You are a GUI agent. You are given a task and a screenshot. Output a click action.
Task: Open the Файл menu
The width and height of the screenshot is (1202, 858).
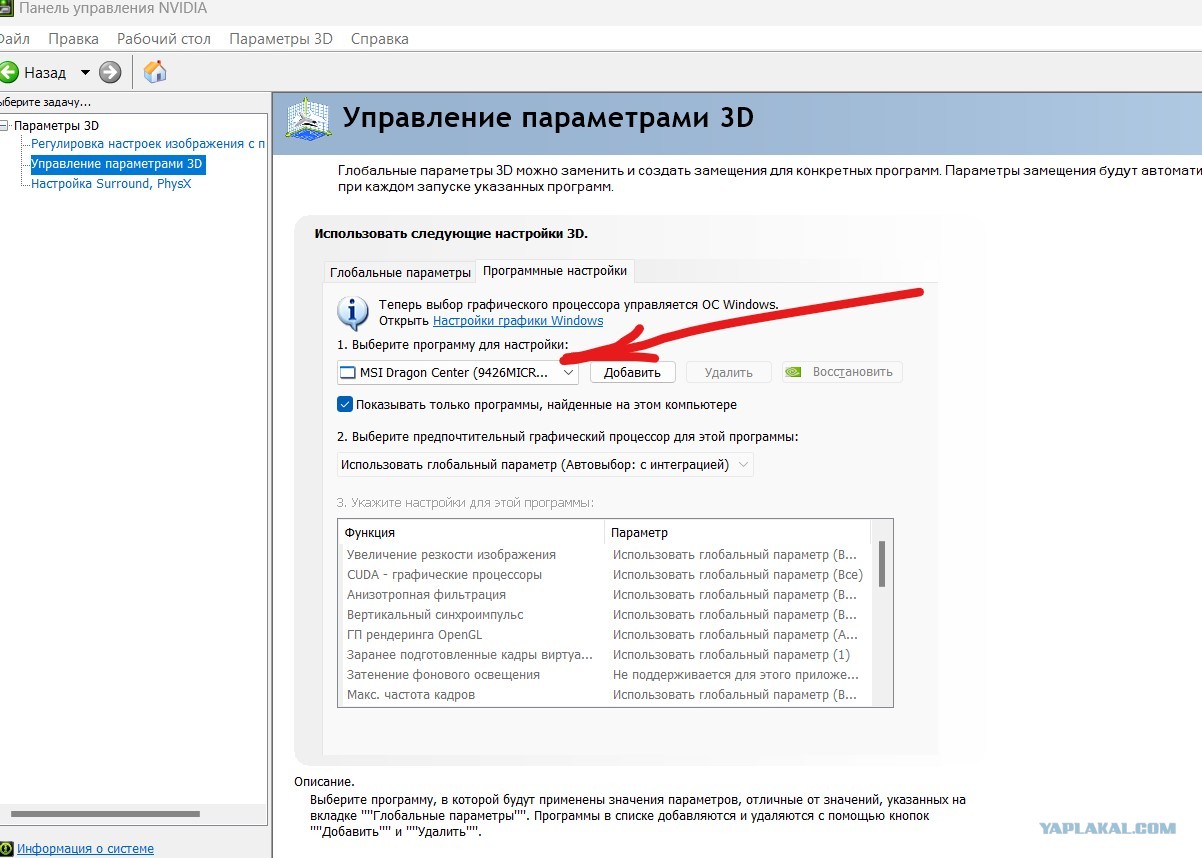point(14,39)
